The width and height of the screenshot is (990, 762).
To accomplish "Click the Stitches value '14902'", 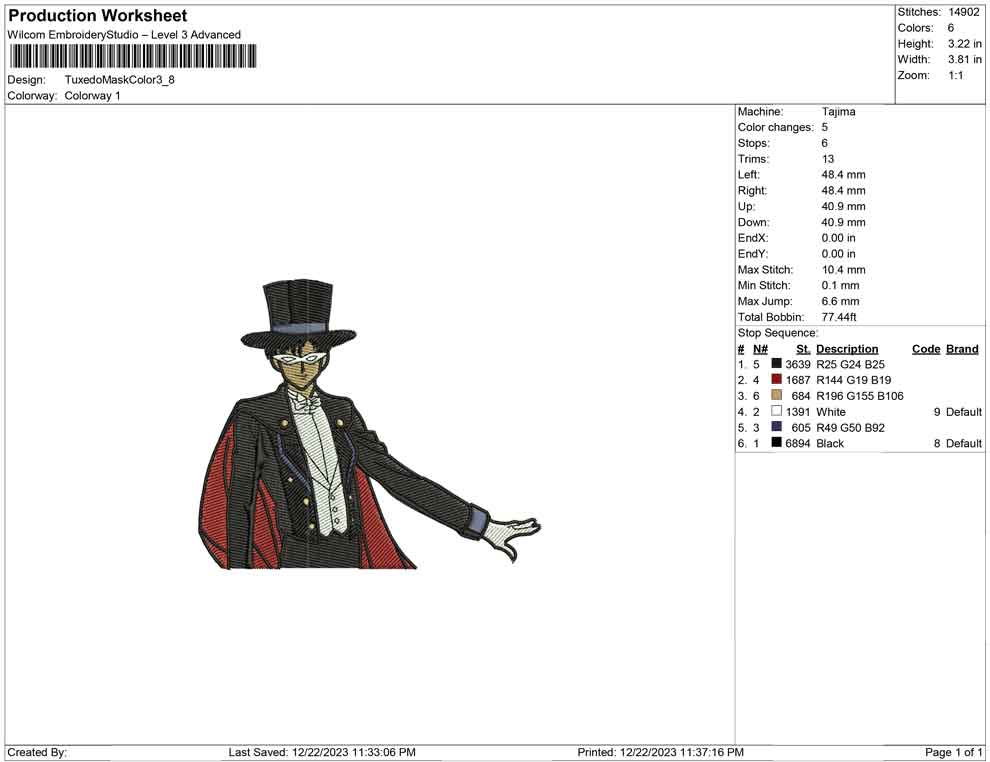I will 963,12.
